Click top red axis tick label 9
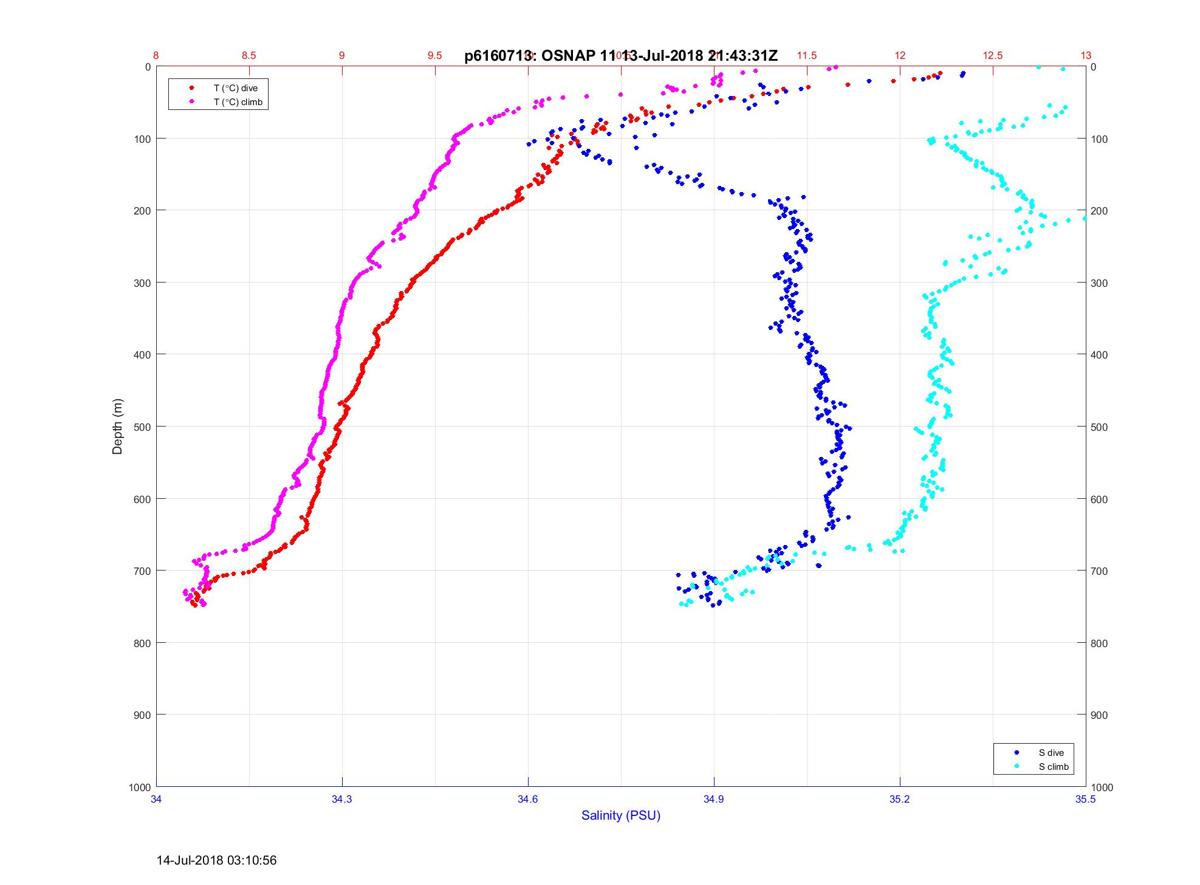Image resolution: width=1200 pixels, height=885 pixels. 342,56
